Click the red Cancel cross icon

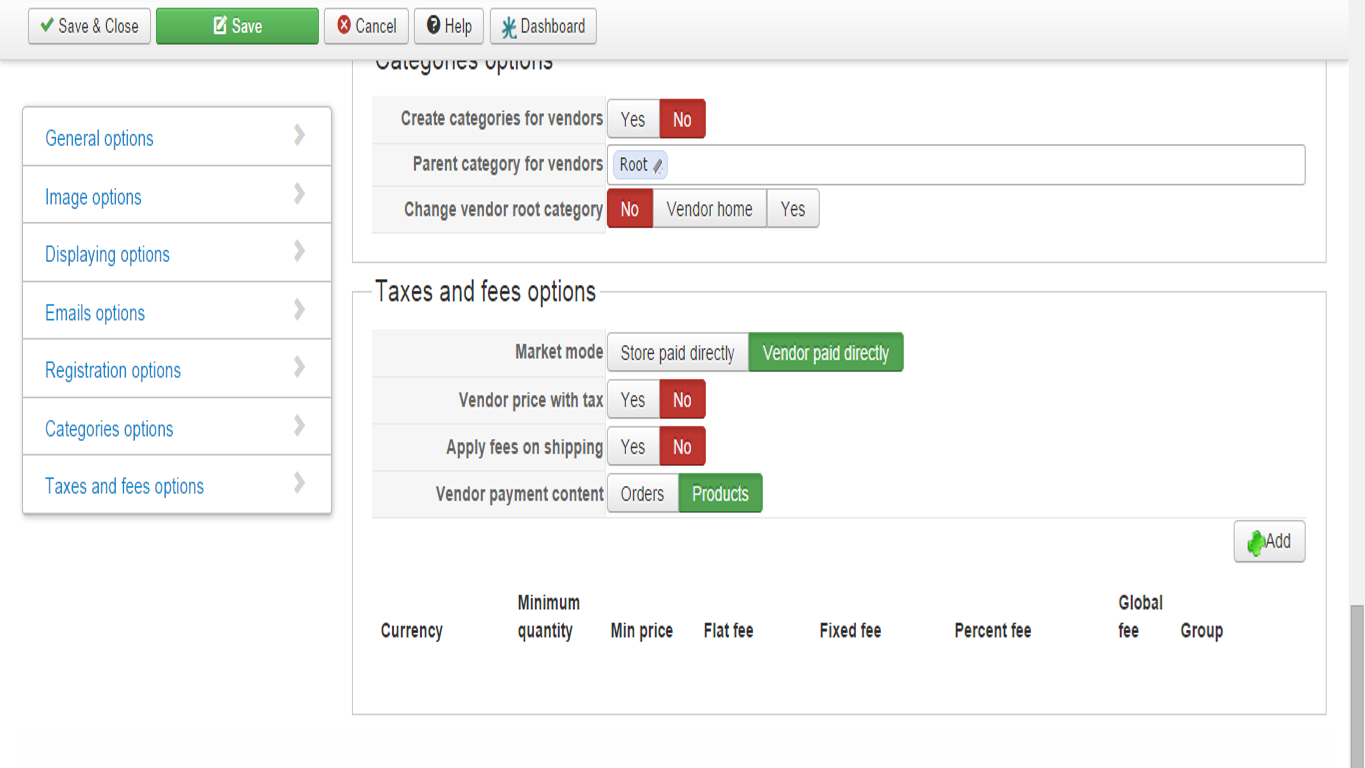coord(344,26)
